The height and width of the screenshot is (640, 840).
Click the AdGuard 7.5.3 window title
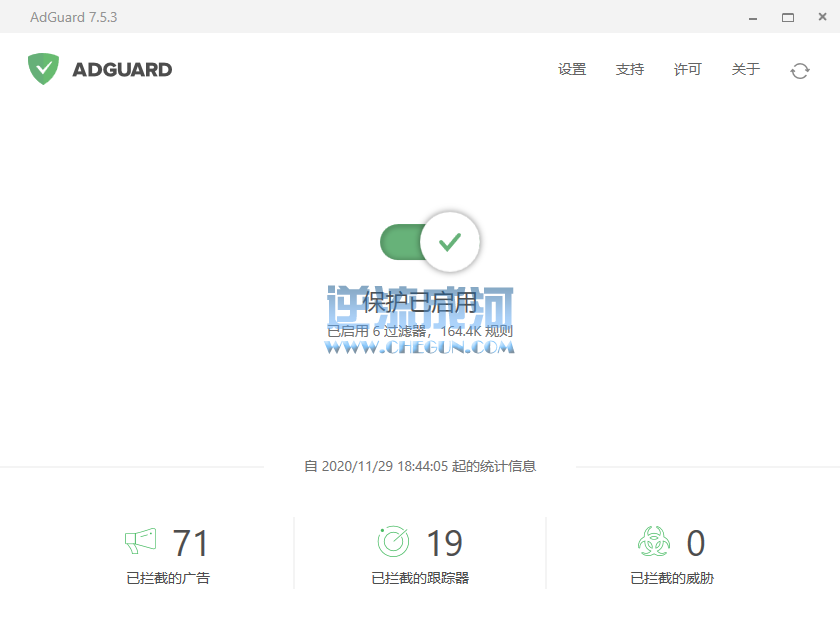pyautogui.click(x=73, y=17)
